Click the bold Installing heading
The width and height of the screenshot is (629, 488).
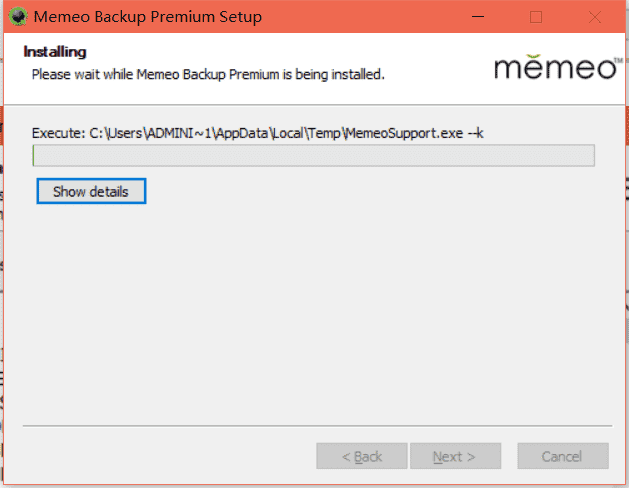(x=55, y=52)
